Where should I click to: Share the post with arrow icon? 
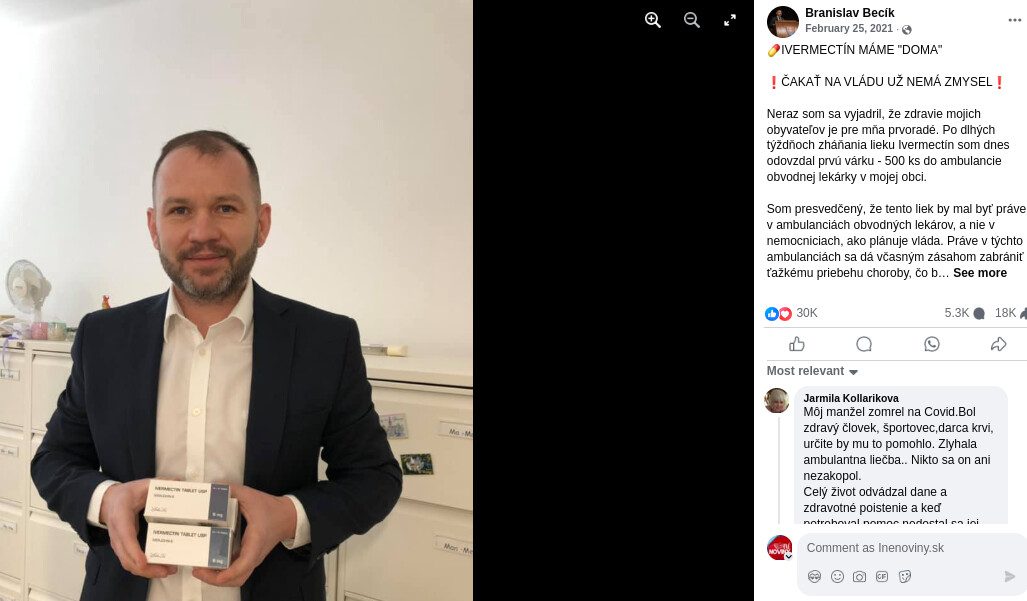[x=998, y=344]
